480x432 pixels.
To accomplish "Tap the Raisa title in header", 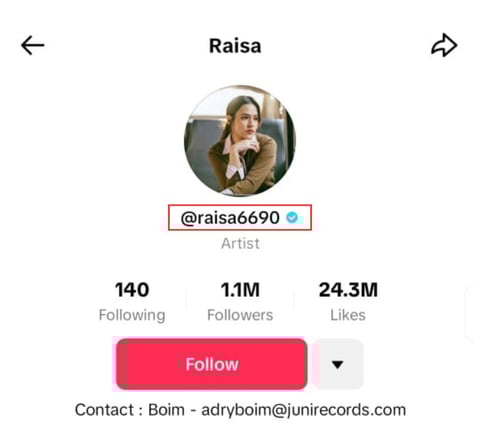I will [x=235, y=46].
